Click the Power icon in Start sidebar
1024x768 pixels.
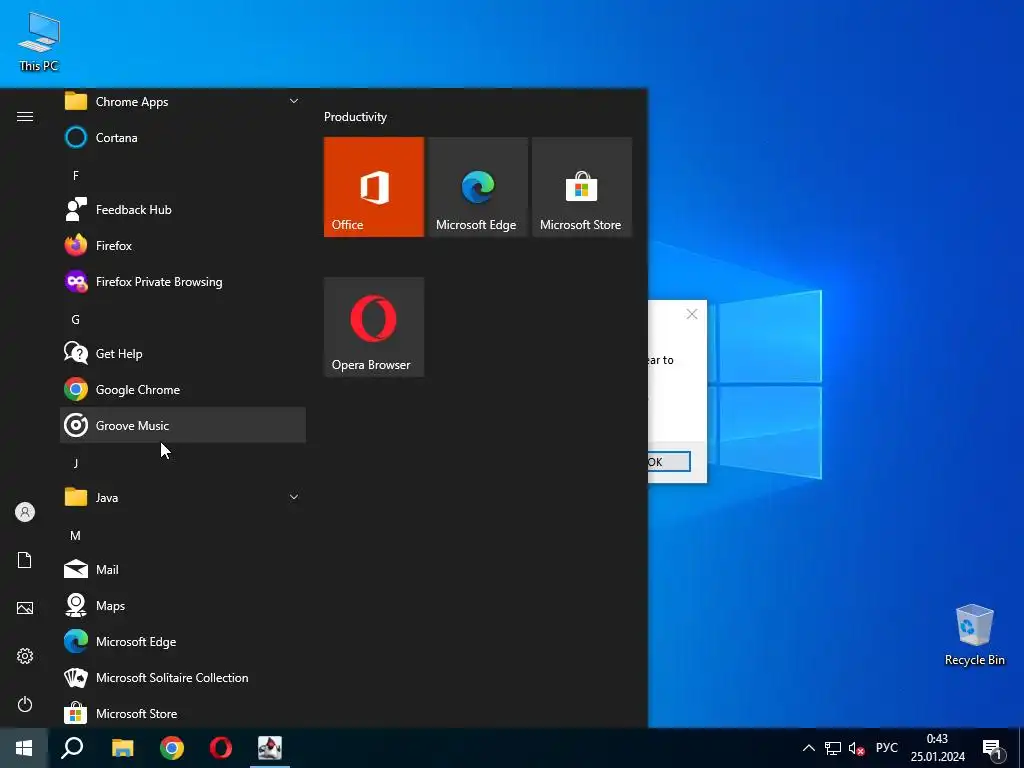[x=25, y=704]
